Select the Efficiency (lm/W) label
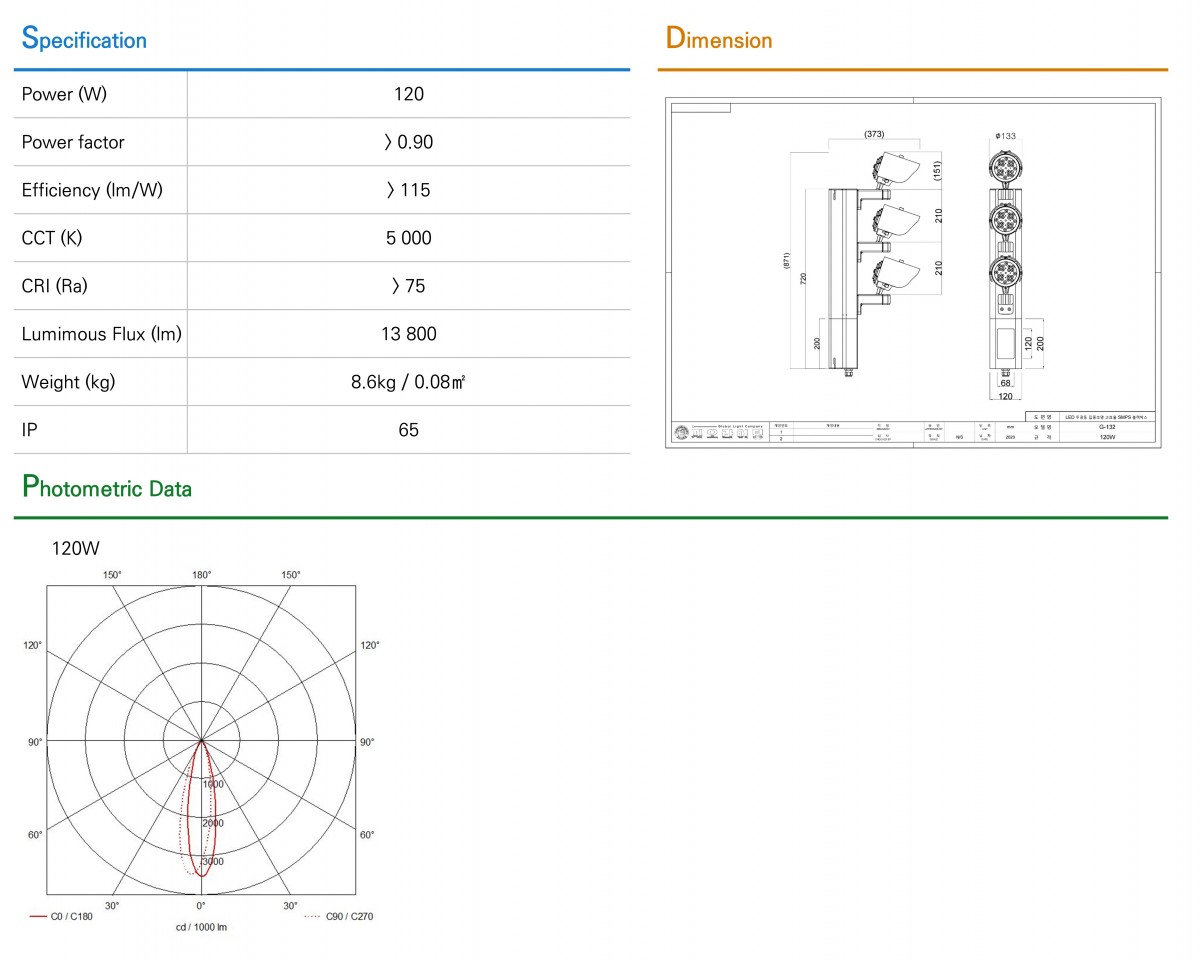 (x=92, y=190)
